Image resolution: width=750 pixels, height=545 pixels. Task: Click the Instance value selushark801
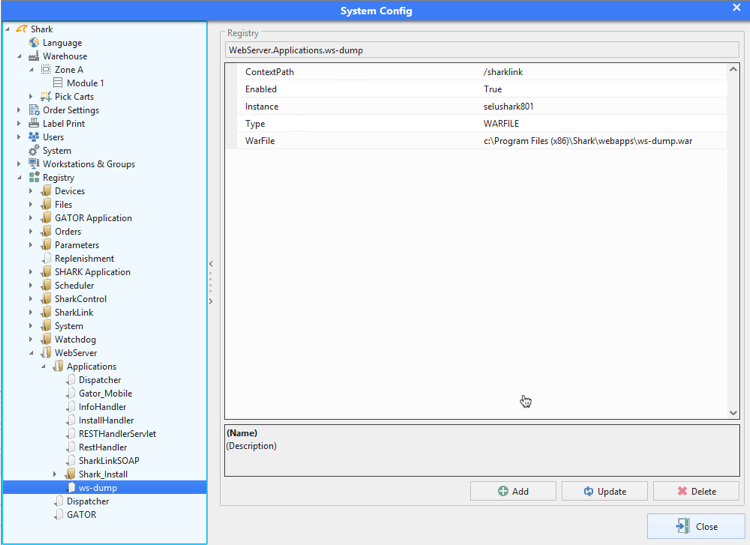coord(508,106)
